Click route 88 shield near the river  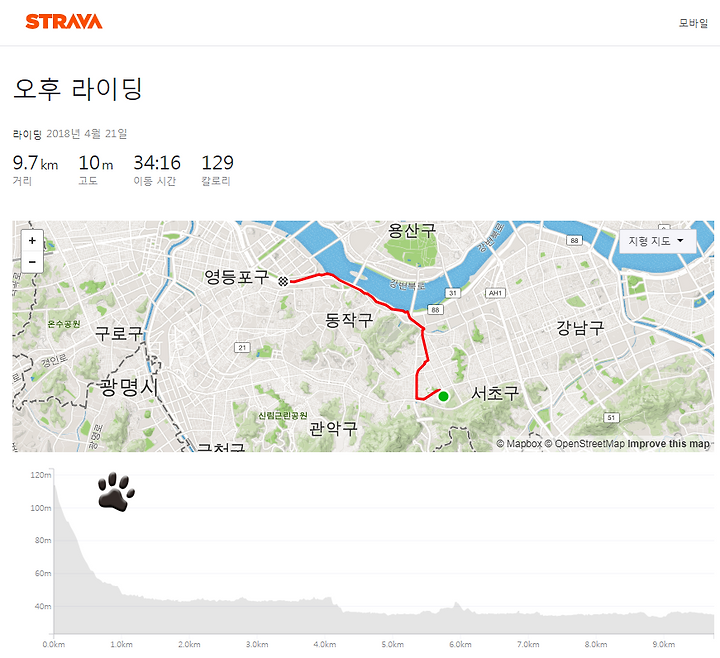coord(435,309)
